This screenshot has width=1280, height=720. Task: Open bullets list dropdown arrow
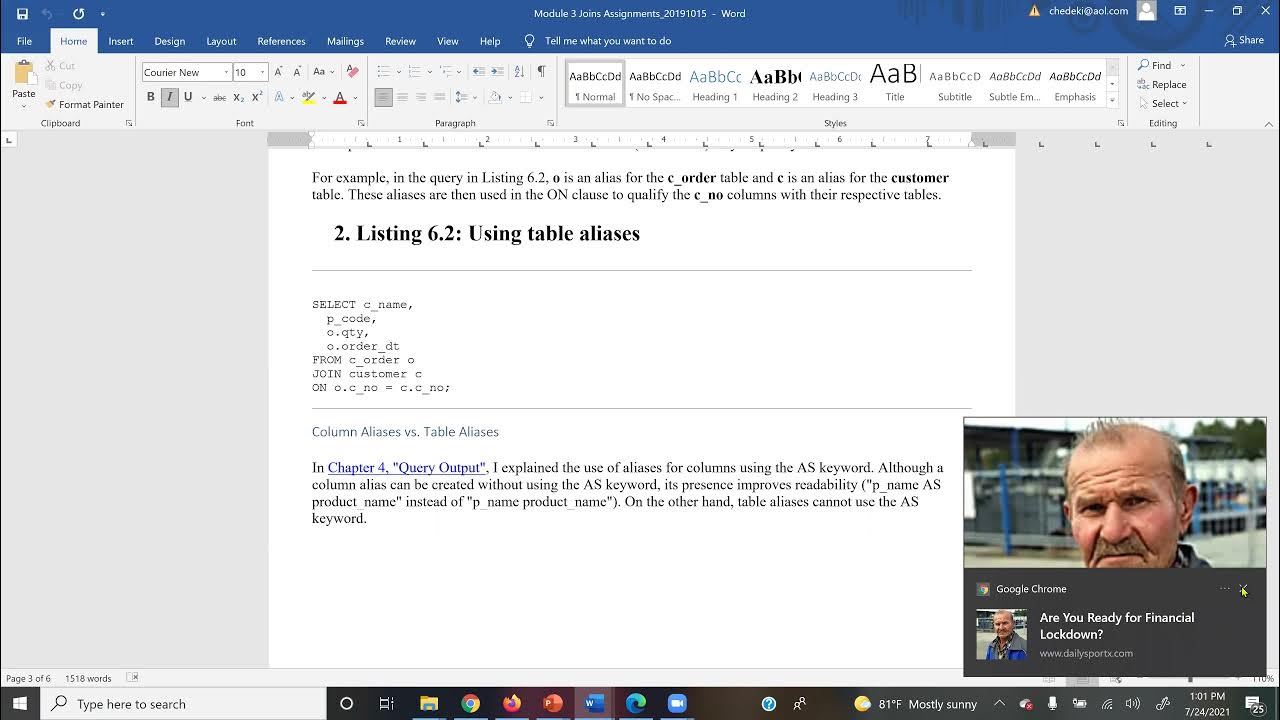click(x=398, y=72)
